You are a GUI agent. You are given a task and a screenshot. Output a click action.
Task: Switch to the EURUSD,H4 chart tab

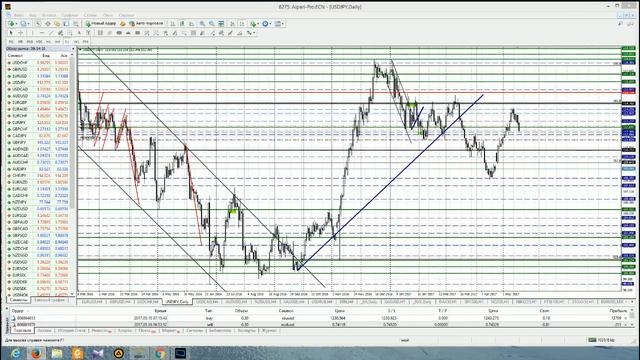(x=92, y=302)
